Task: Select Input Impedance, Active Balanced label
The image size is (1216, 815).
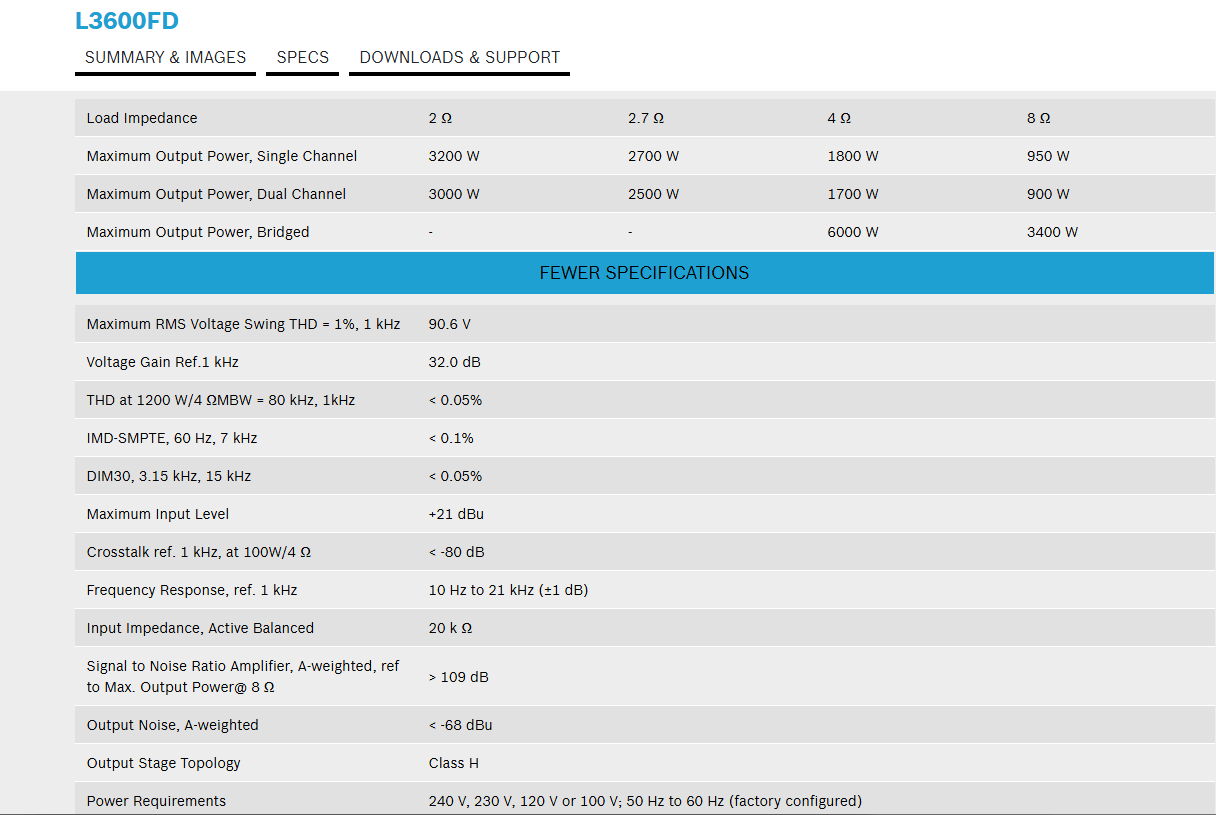Action: click(x=200, y=628)
